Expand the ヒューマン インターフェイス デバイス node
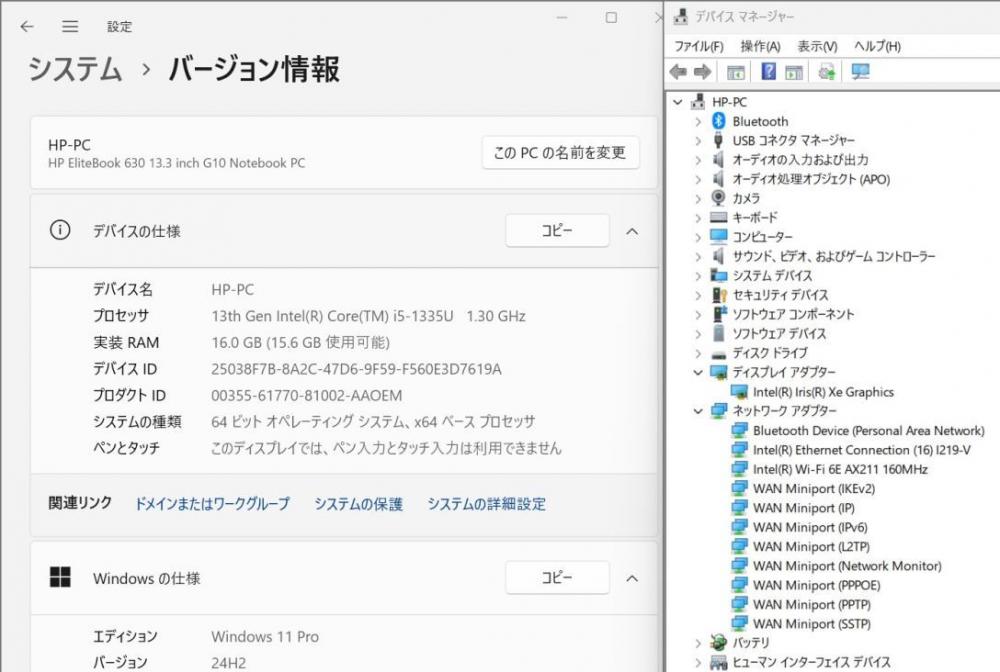Image resolution: width=1000 pixels, height=672 pixels. point(698,662)
